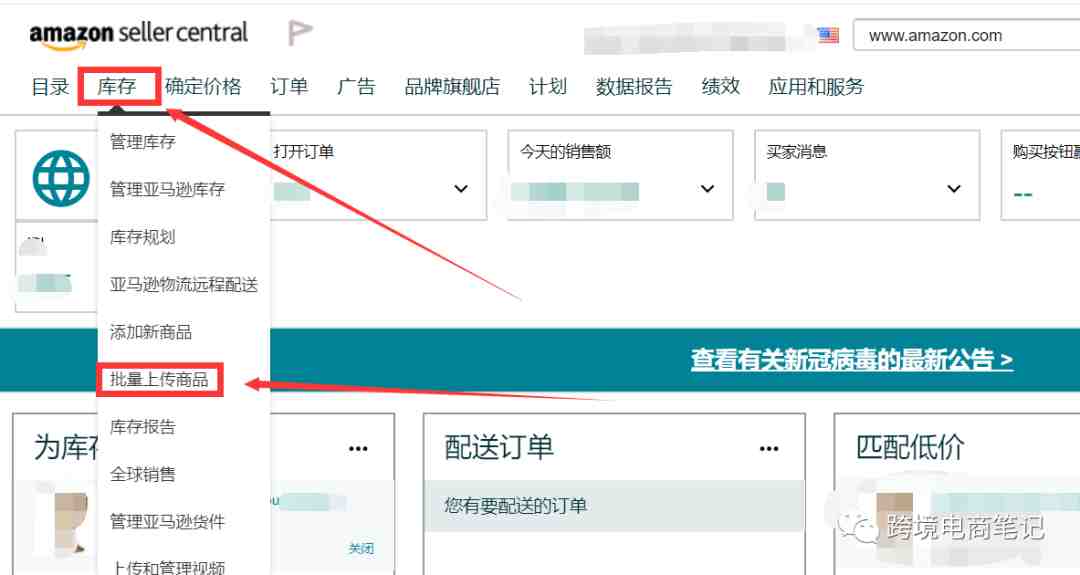Click the 您有要配送的订单 row
The image size is (1080, 575).
615,506
